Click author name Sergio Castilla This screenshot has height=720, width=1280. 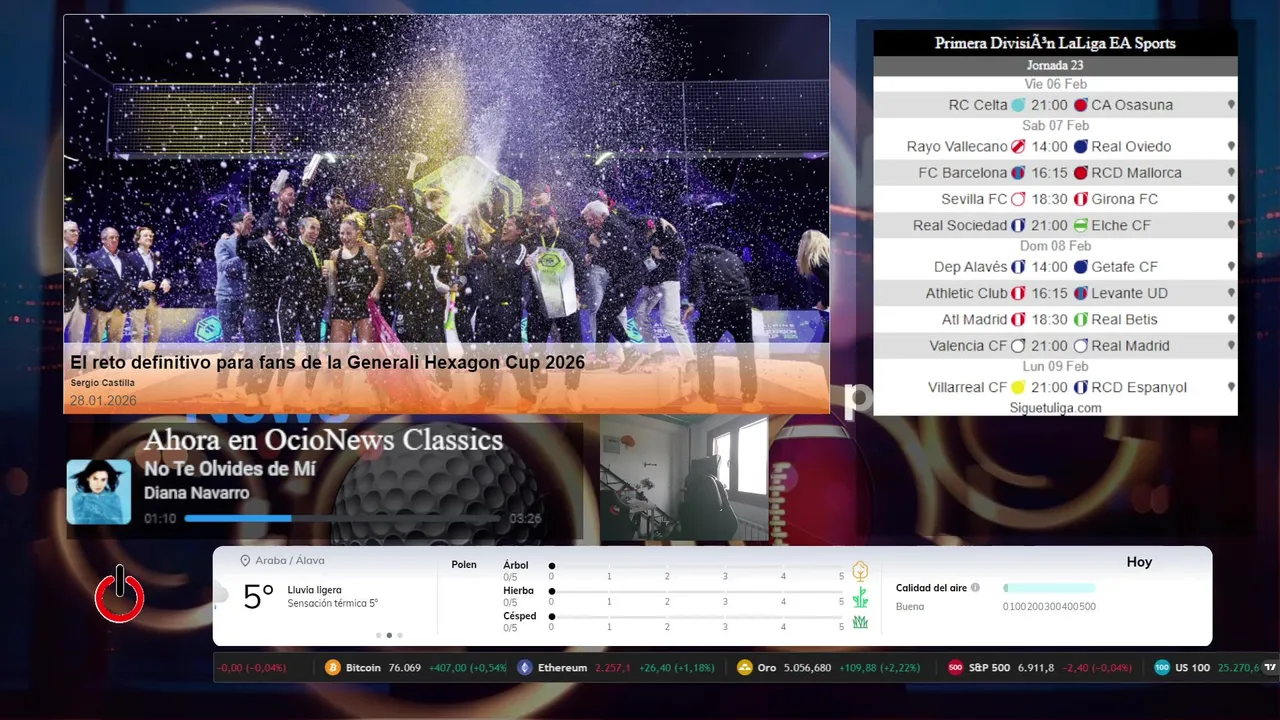102,383
